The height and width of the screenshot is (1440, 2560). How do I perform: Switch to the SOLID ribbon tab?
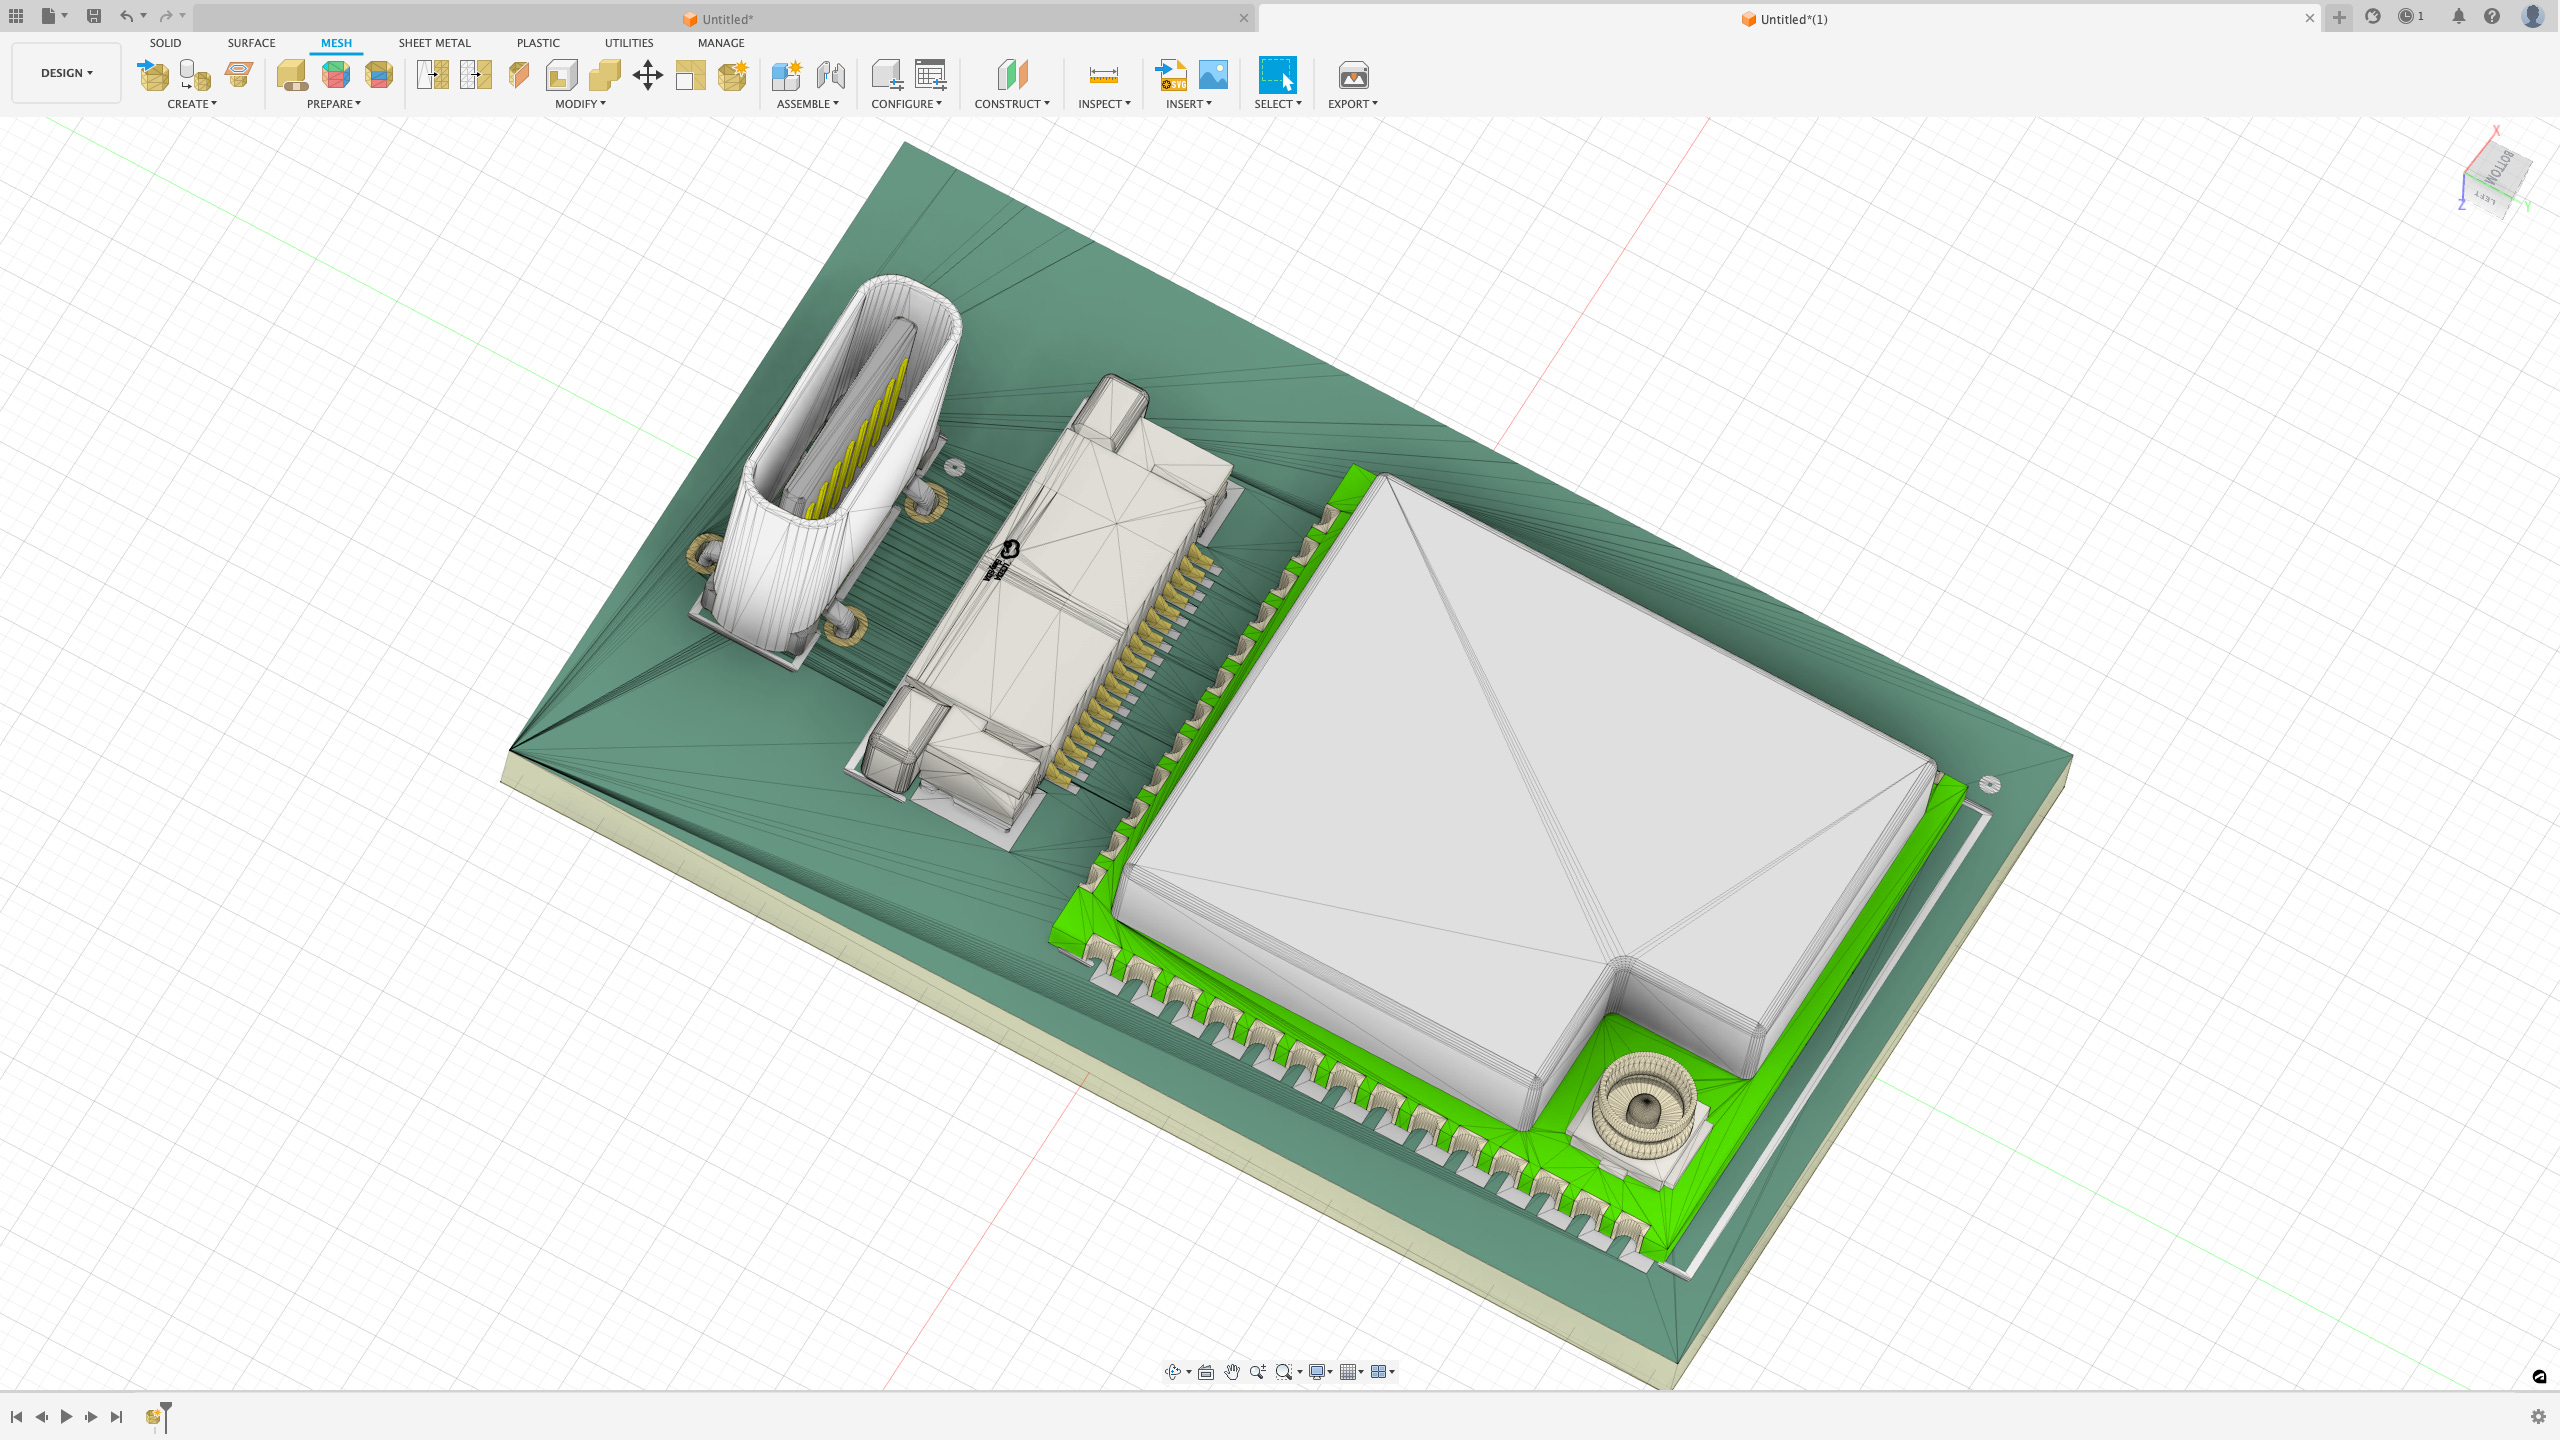(165, 43)
